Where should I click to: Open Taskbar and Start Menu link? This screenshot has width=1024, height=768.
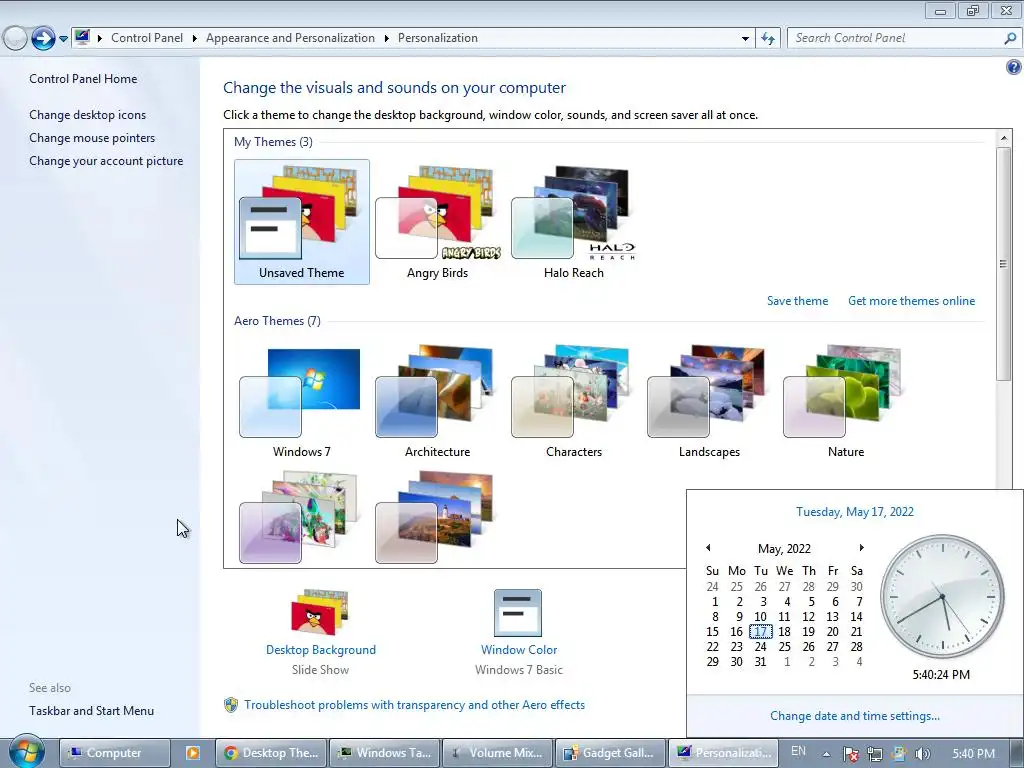[91, 711]
